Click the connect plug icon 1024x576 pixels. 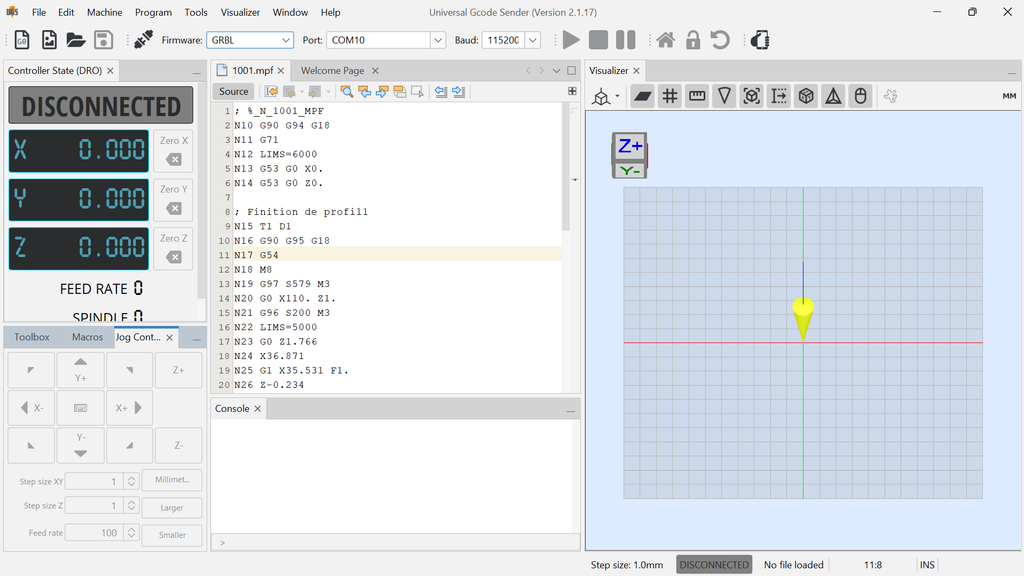(x=143, y=40)
